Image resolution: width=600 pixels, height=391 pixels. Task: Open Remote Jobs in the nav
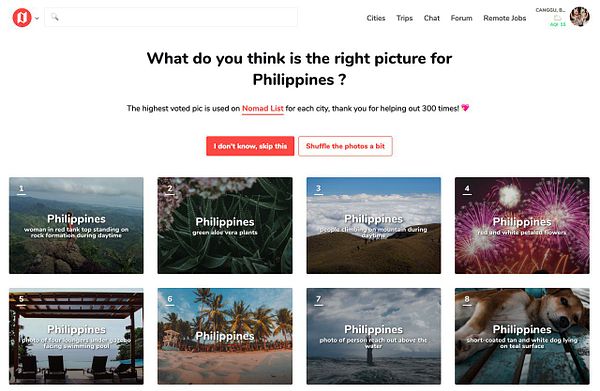[504, 18]
